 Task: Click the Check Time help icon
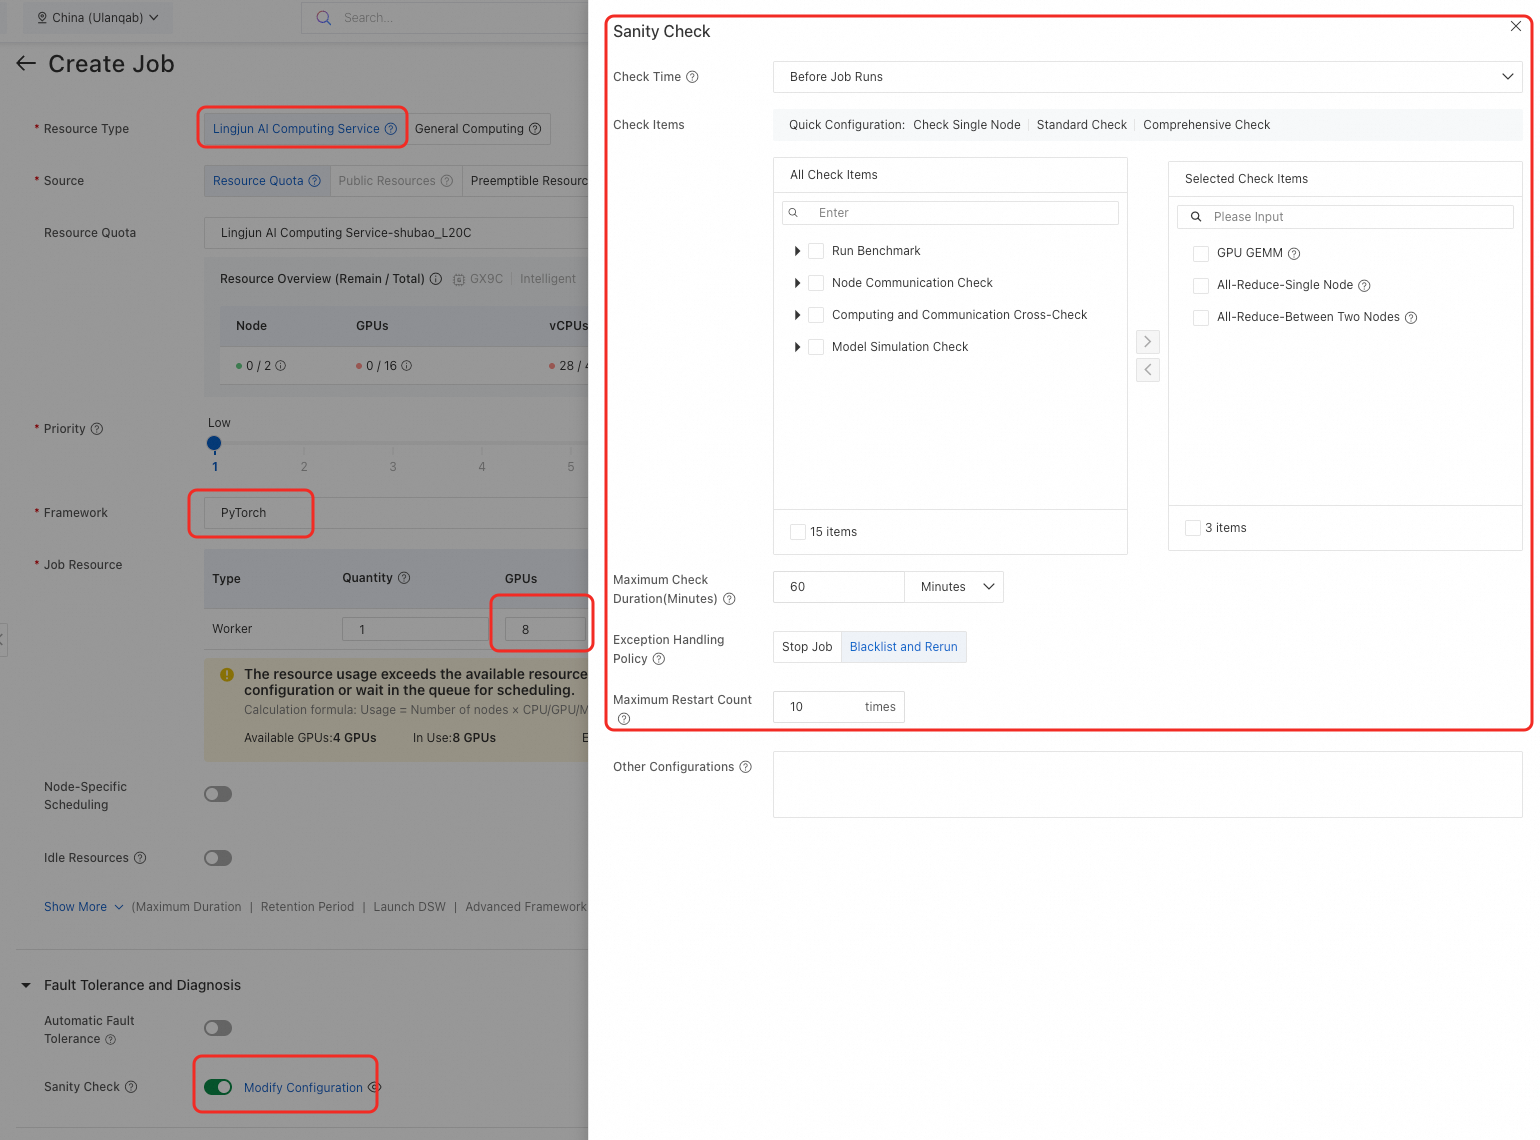pyautogui.click(x=692, y=77)
